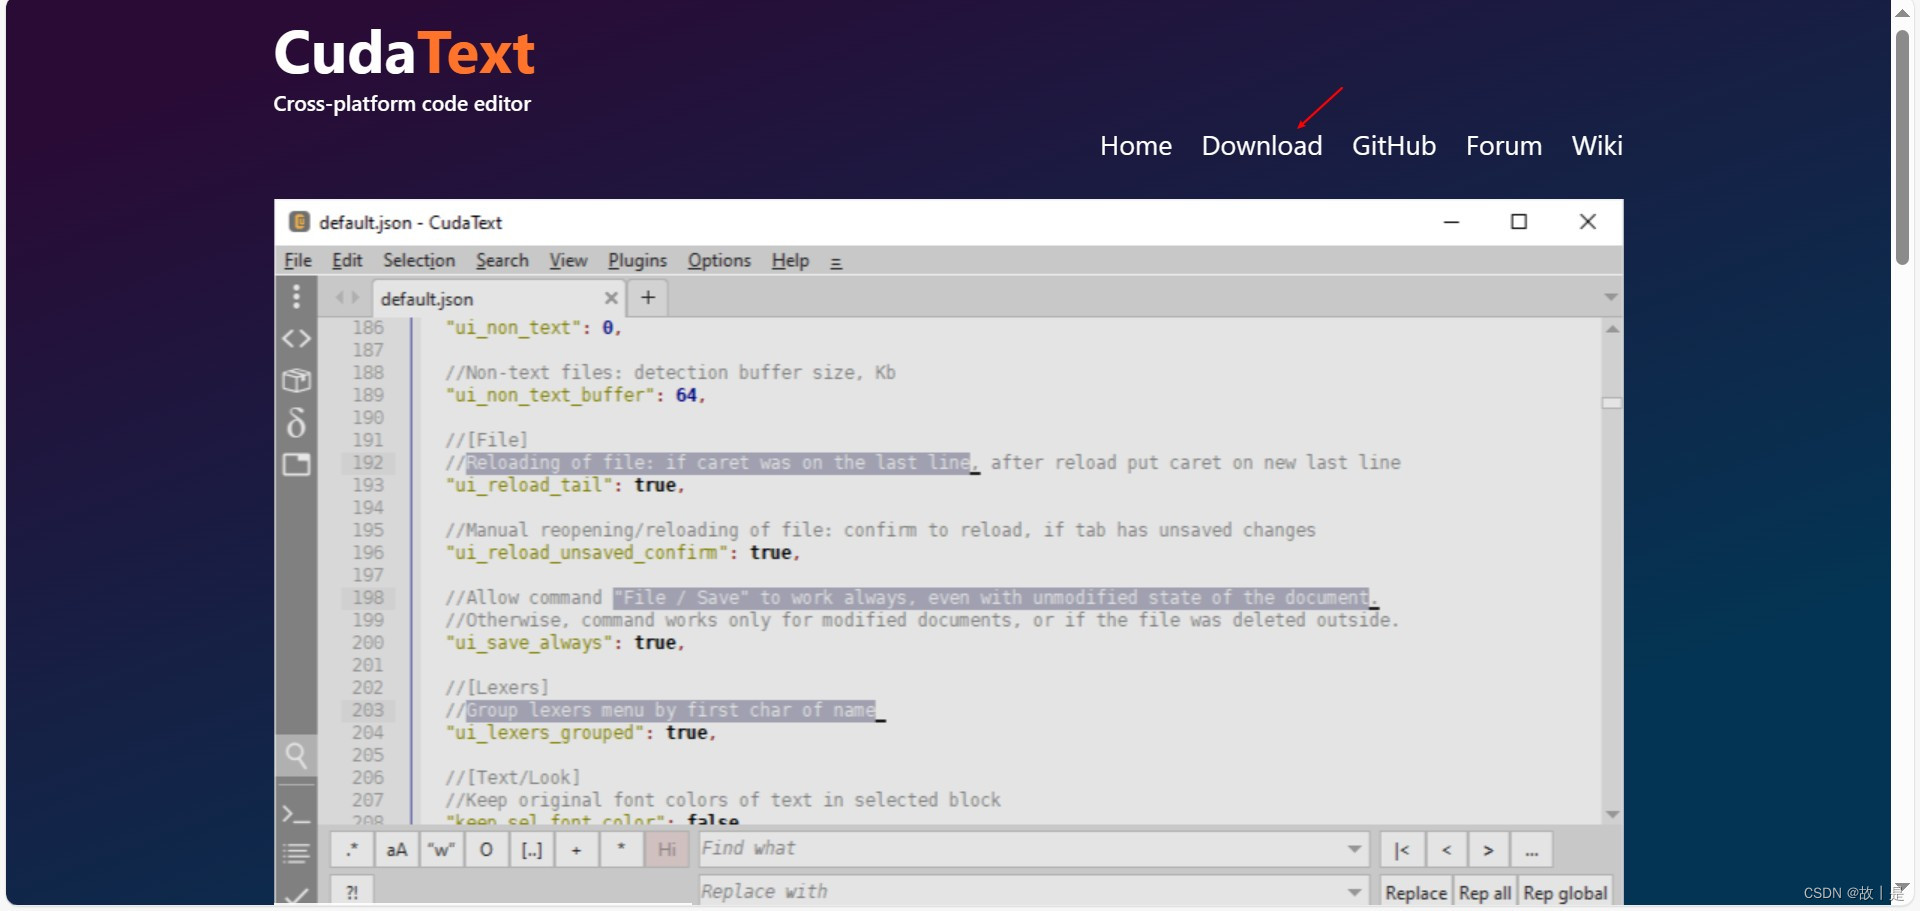The height and width of the screenshot is (911, 1920).
Task: Toggle multi-line plus option in find bar
Action: click(576, 850)
